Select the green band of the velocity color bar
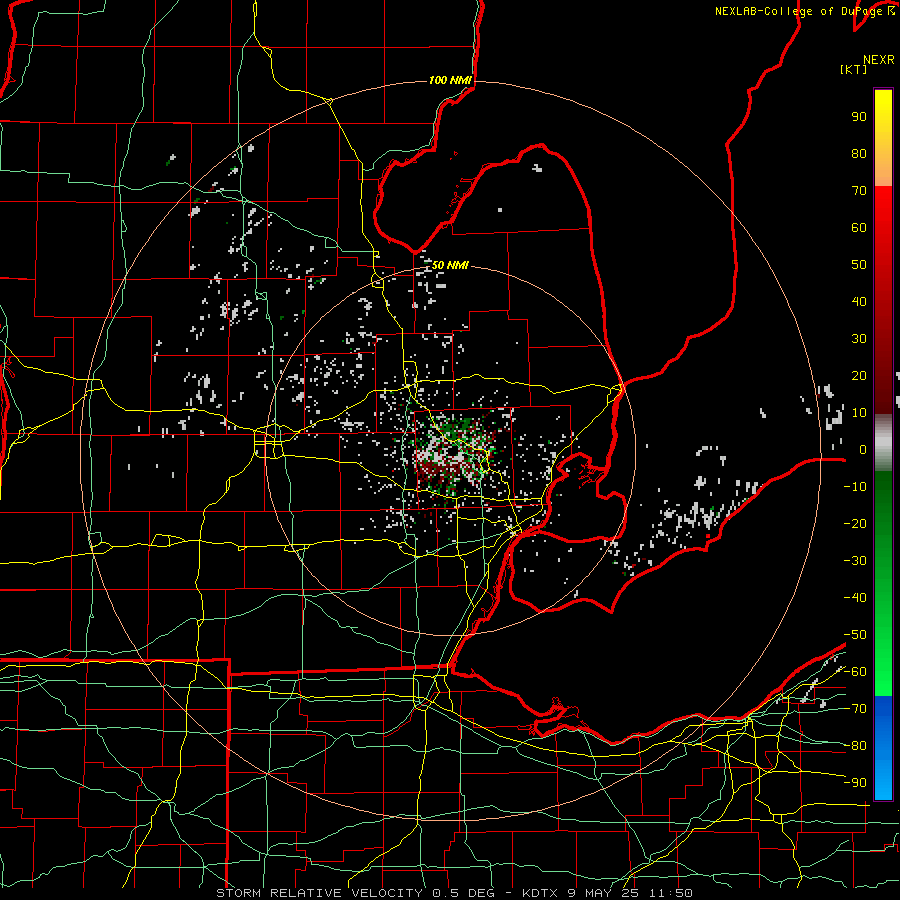Image resolution: width=900 pixels, height=900 pixels. click(x=883, y=583)
